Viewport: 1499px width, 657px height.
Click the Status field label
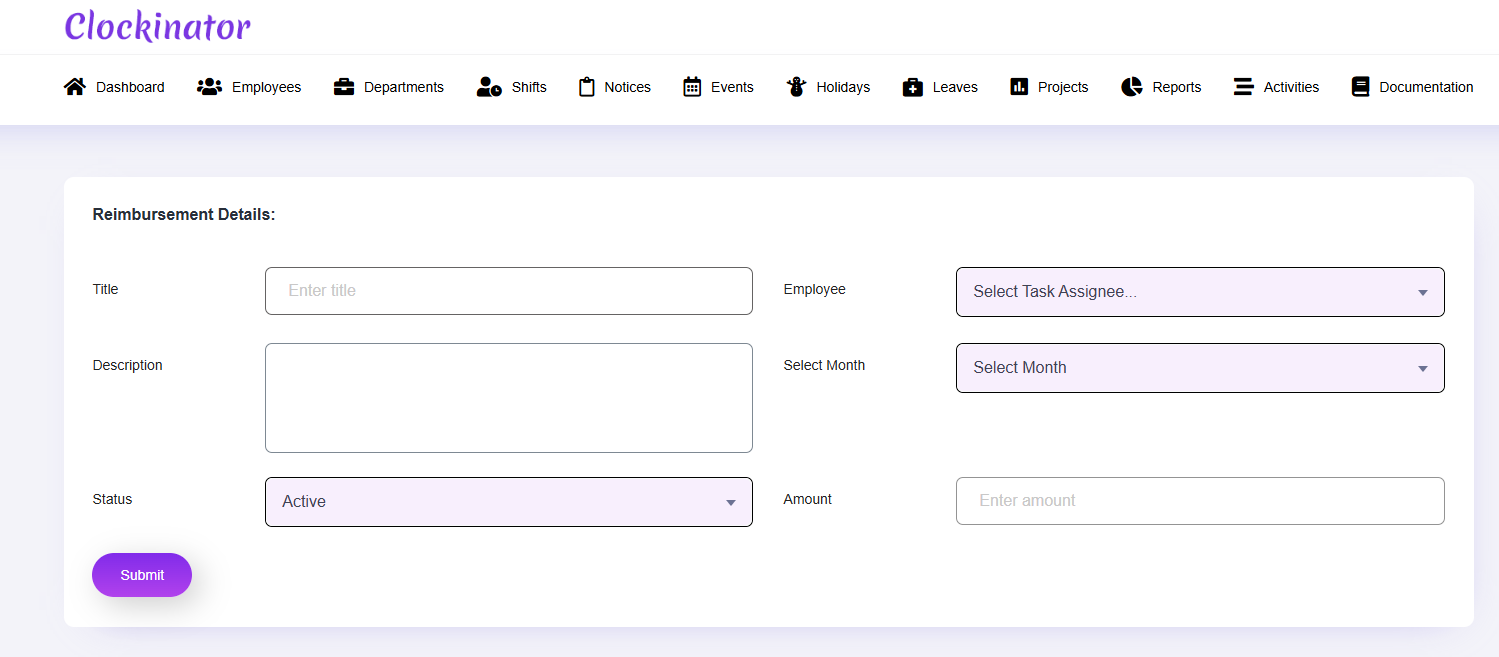click(112, 499)
